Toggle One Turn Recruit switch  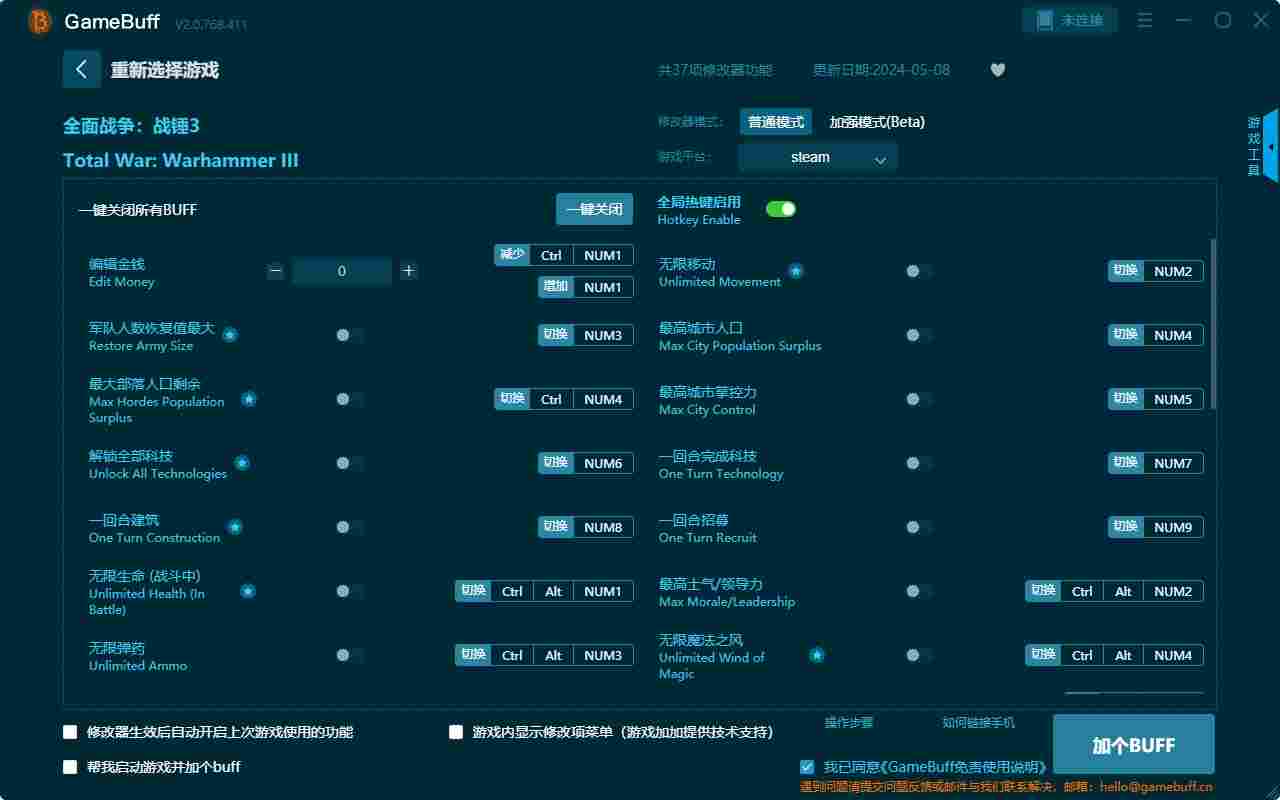click(x=919, y=527)
